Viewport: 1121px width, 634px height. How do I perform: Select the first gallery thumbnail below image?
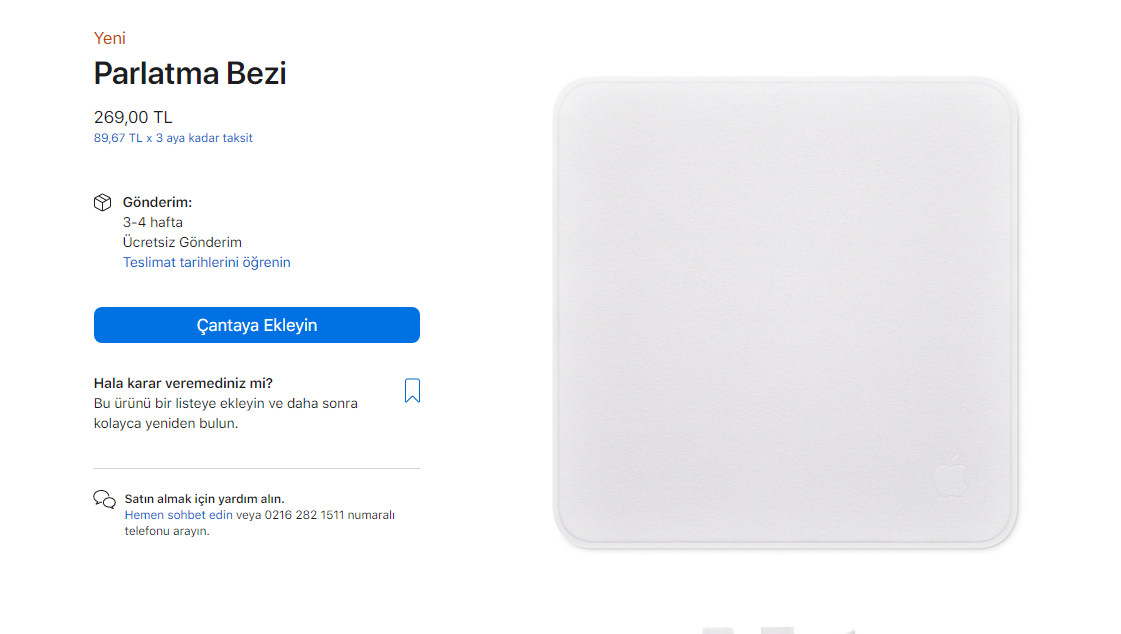pyautogui.click(x=718, y=630)
